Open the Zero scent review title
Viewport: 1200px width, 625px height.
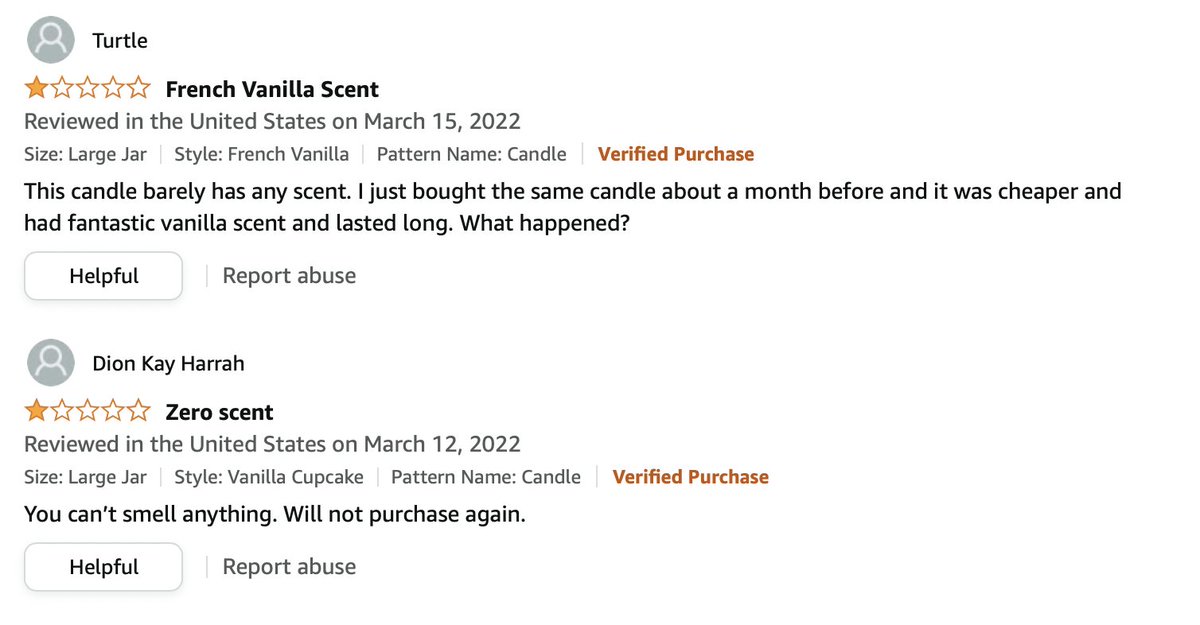[219, 412]
